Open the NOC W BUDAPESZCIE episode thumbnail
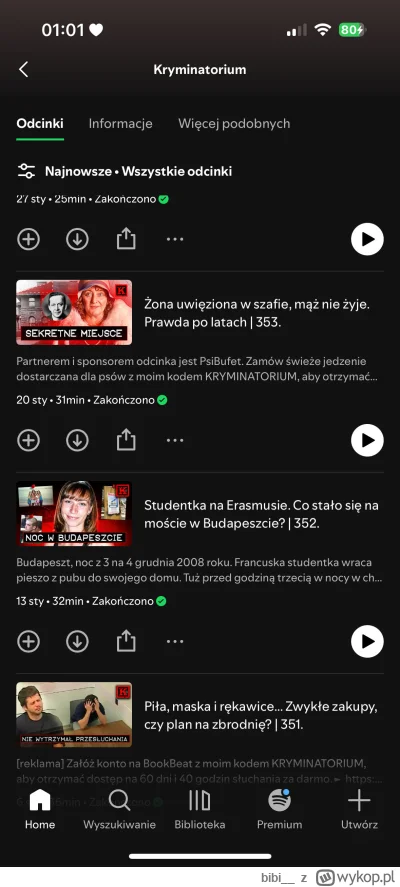 [x=74, y=514]
